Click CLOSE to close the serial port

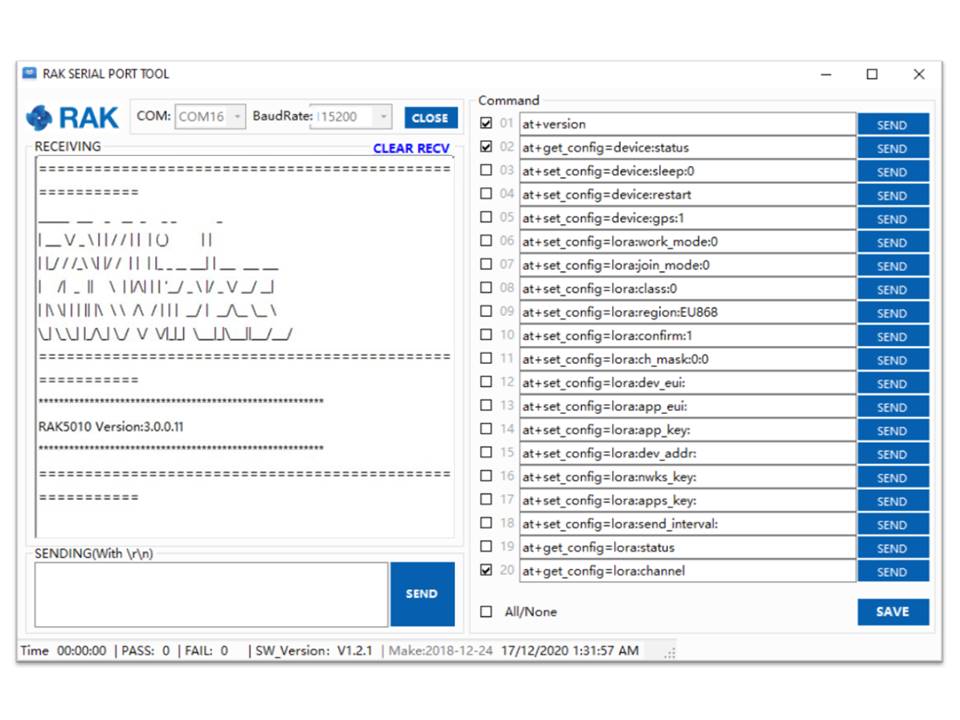coord(430,118)
